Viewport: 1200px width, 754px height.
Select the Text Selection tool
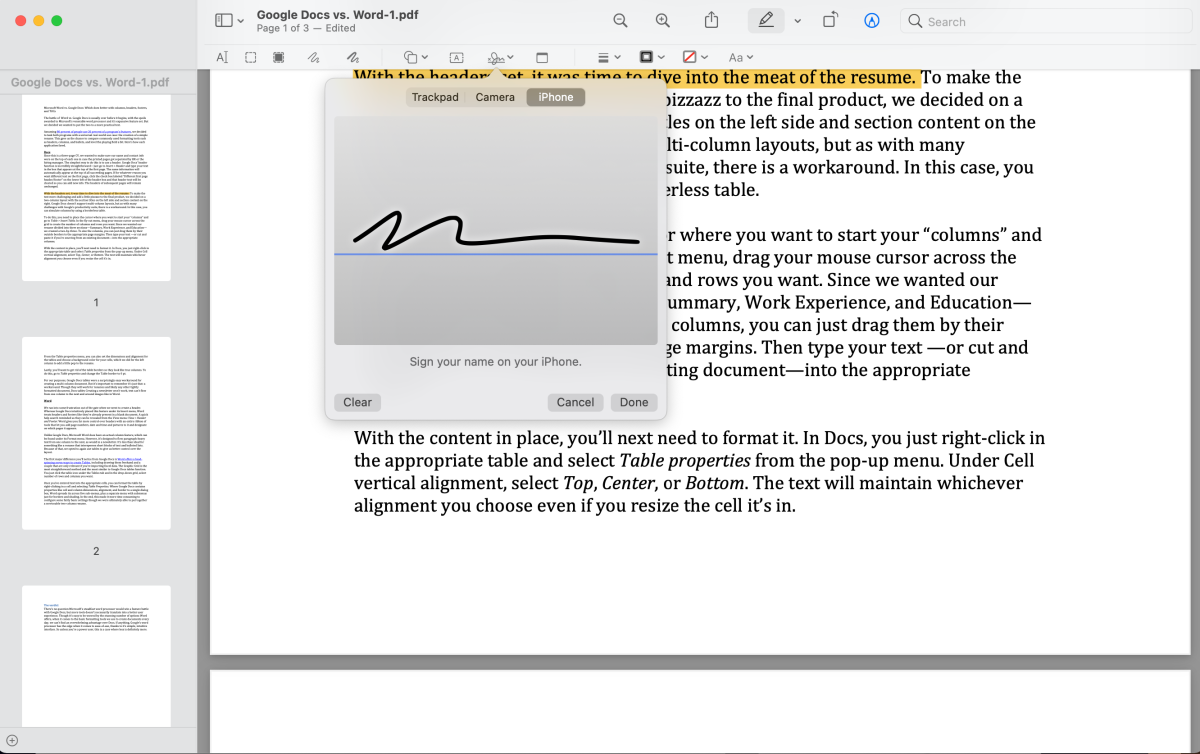[x=222, y=57]
